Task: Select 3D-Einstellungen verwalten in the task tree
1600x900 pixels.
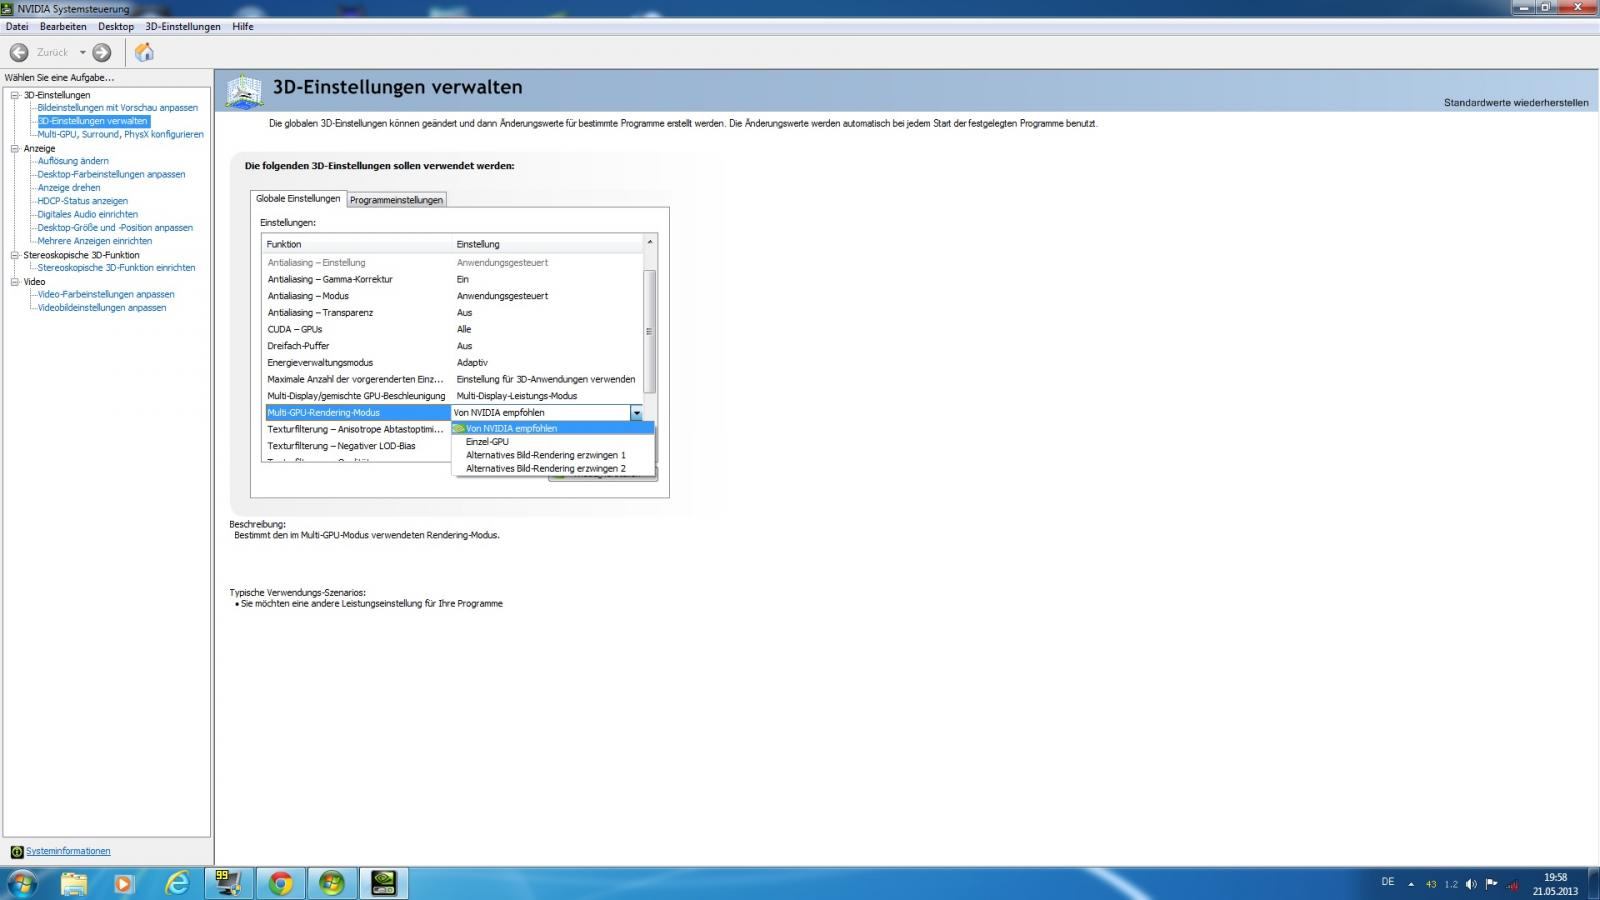Action: [x=93, y=121]
